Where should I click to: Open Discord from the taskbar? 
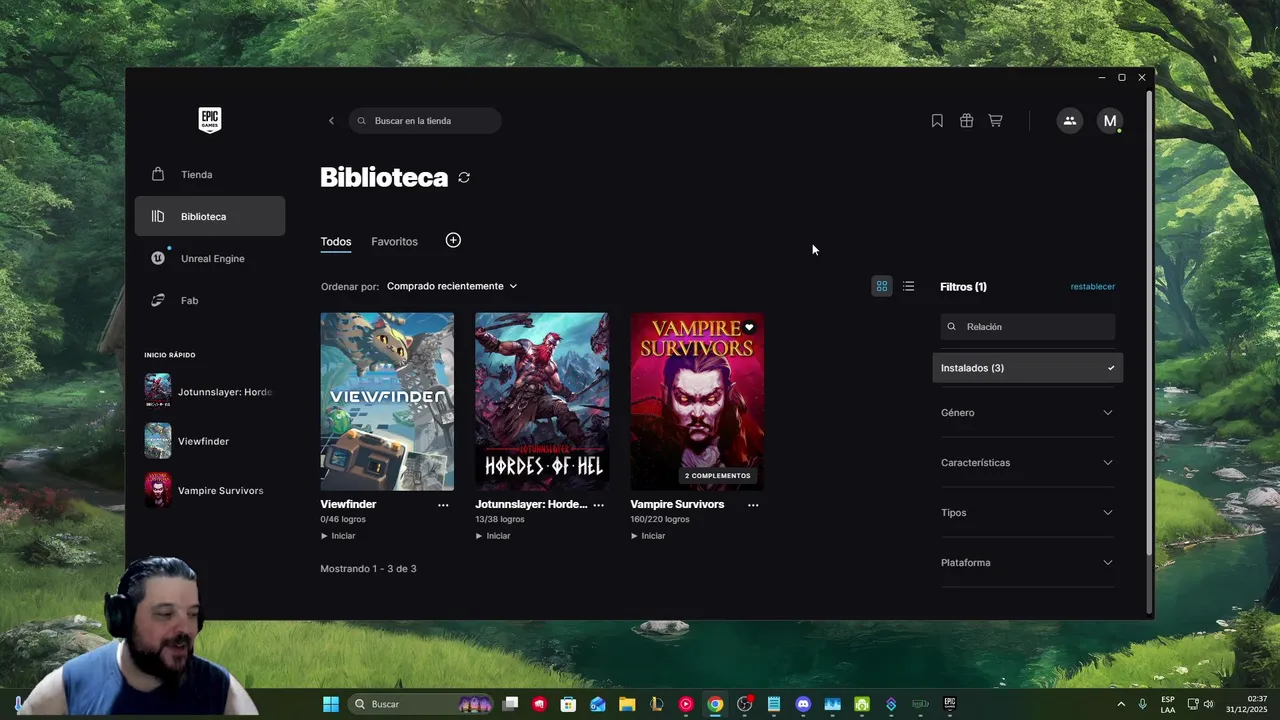tap(803, 704)
